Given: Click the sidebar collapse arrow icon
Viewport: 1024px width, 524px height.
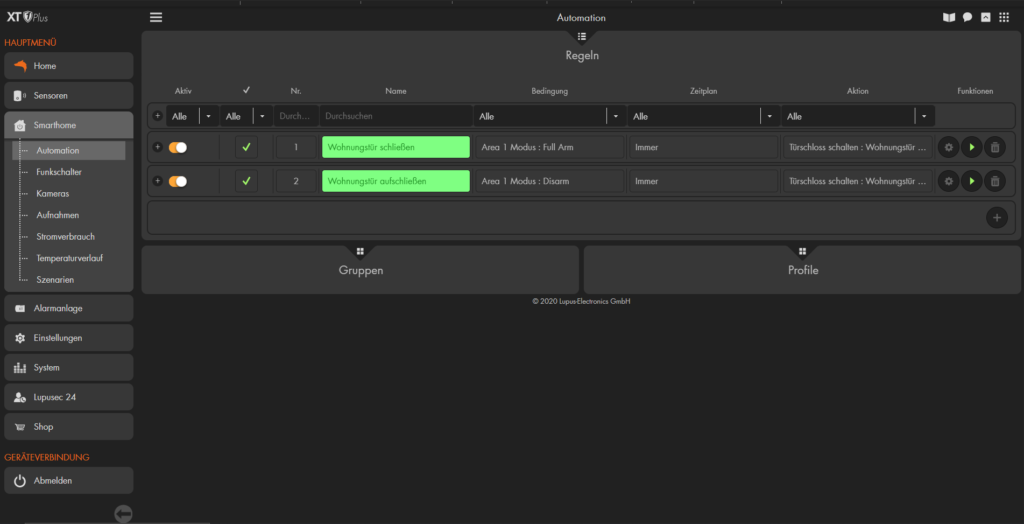Looking at the screenshot, I should (x=123, y=513).
